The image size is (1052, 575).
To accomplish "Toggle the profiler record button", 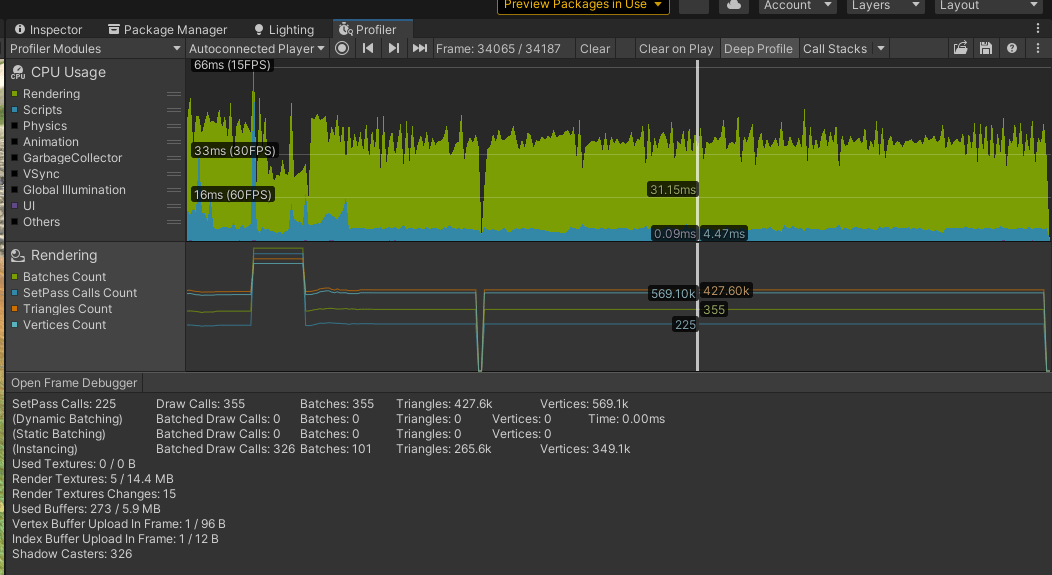I will pos(343,48).
